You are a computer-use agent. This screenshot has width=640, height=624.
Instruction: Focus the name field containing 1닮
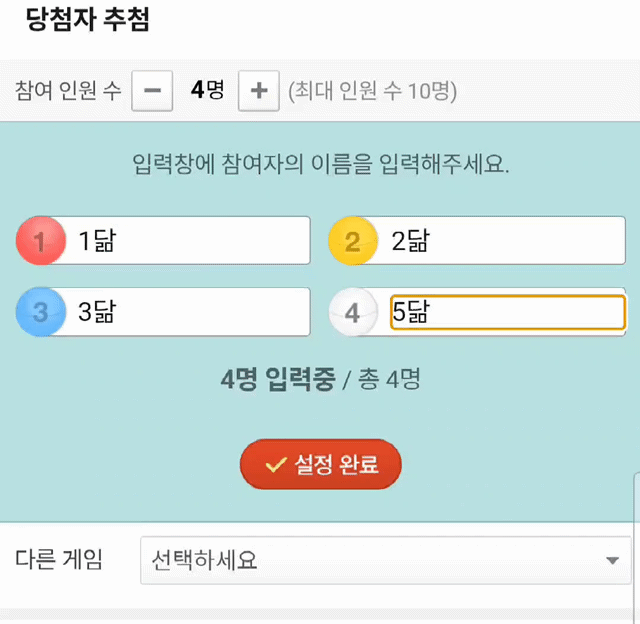185,241
